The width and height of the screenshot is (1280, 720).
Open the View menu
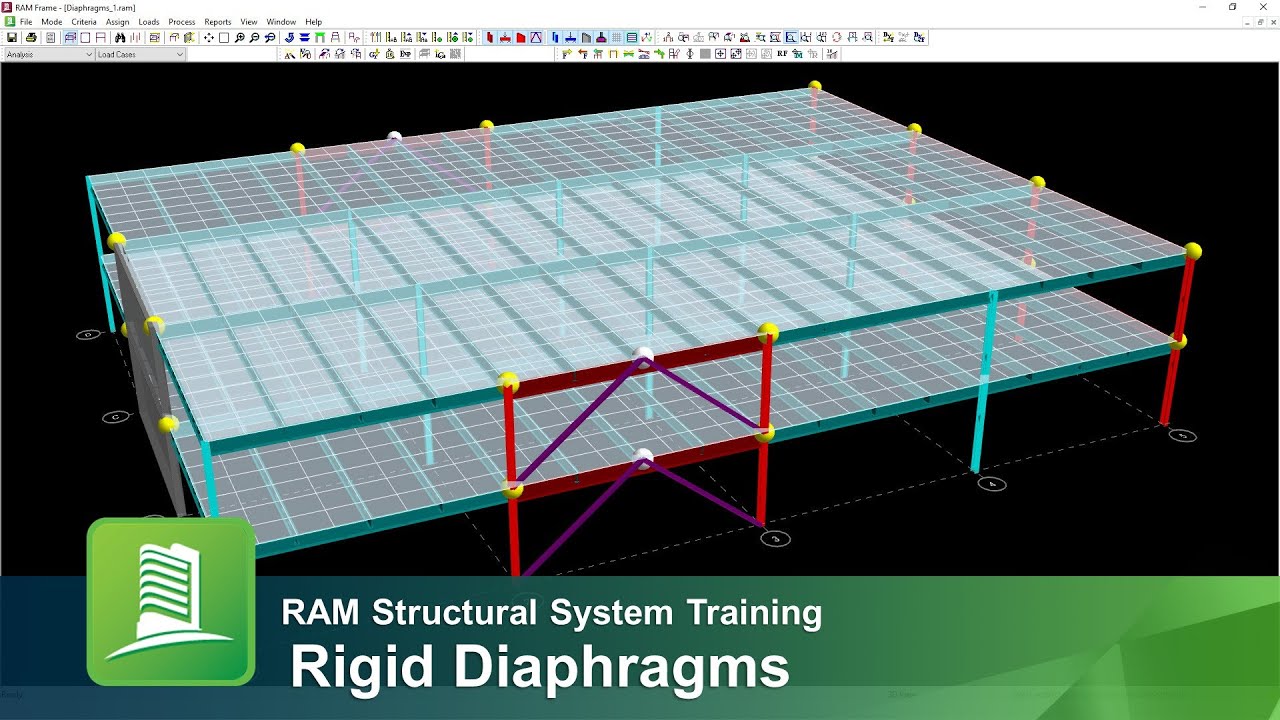tap(249, 22)
